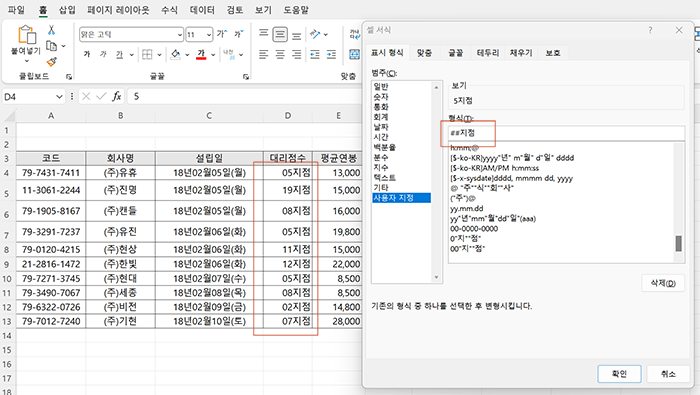
Task: Click the text orientation icon
Action: click(316, 34)
